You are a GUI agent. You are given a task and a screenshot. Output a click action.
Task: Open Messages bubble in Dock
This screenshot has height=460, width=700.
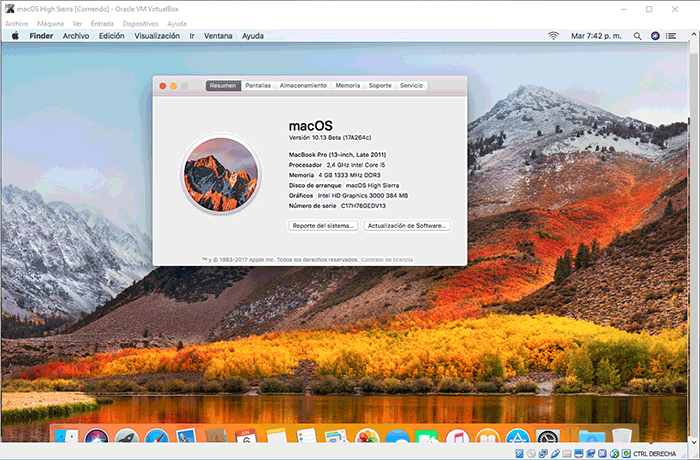397,437
